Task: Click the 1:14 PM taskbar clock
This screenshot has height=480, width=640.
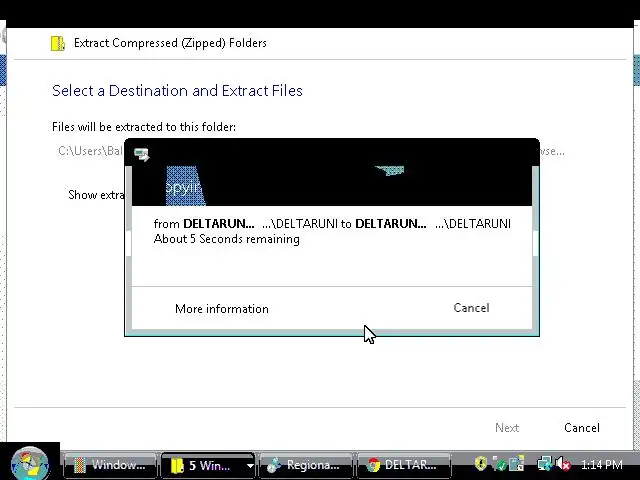Action: point(602,464)
